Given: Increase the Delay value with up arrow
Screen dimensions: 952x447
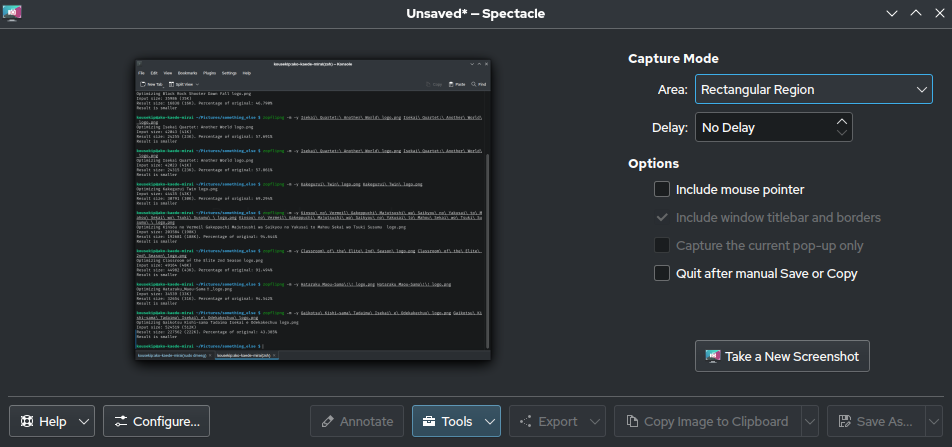Looking at the screenshot, I should (842, 121).
